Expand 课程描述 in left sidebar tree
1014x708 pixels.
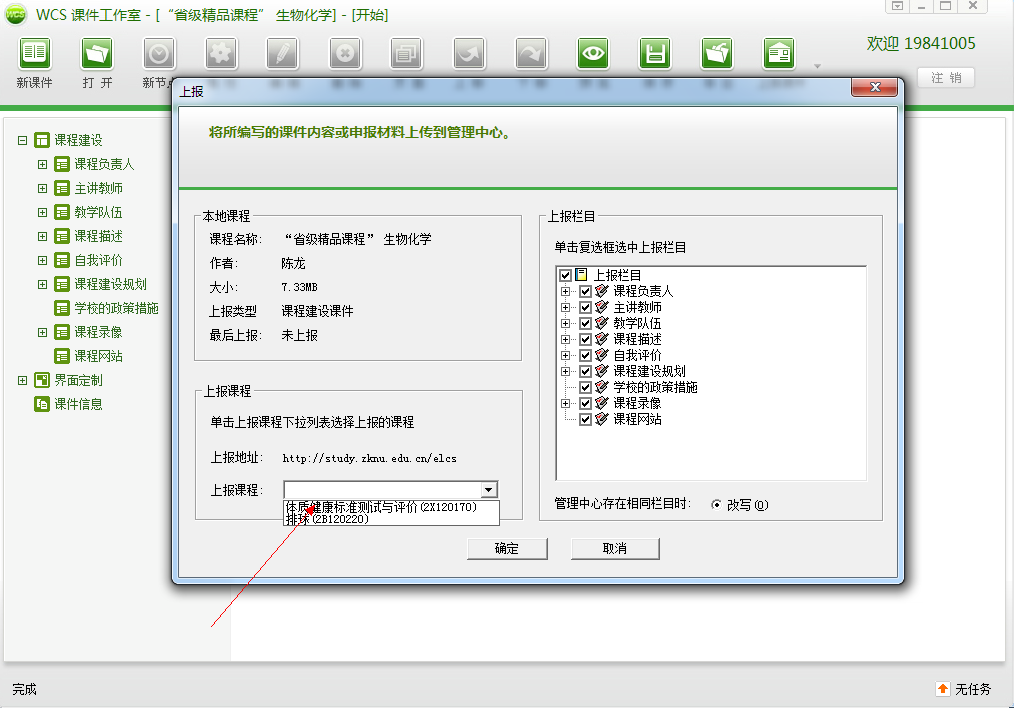click(x=42, y=236)
